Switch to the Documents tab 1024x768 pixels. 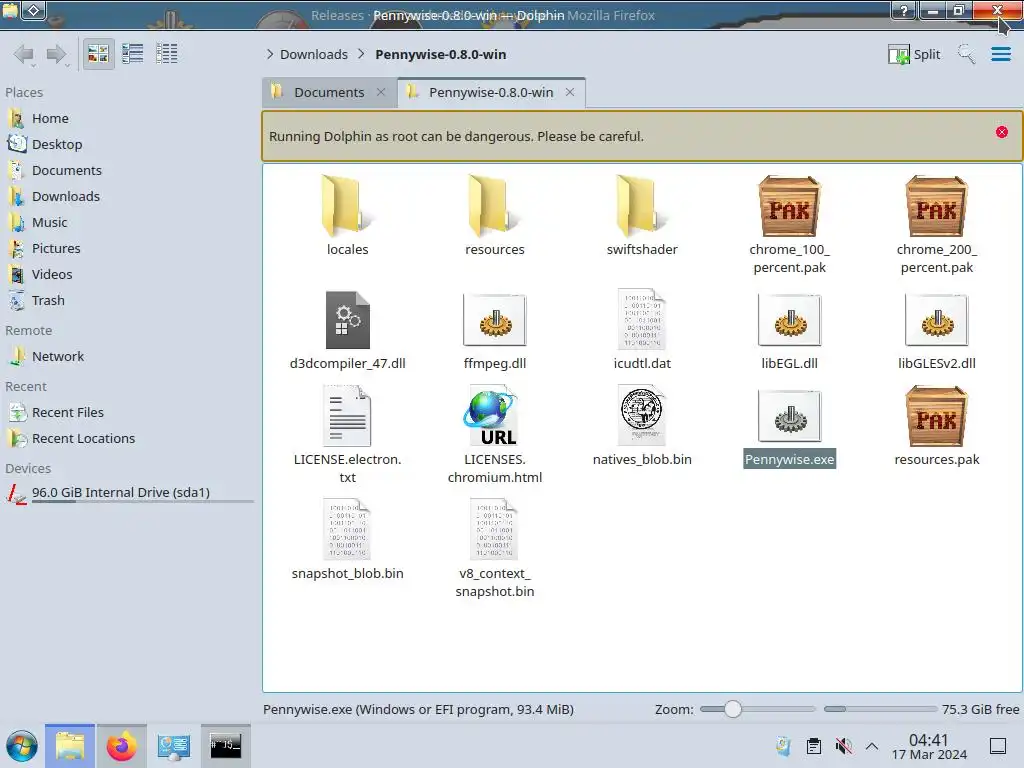[x=329, y=92]
